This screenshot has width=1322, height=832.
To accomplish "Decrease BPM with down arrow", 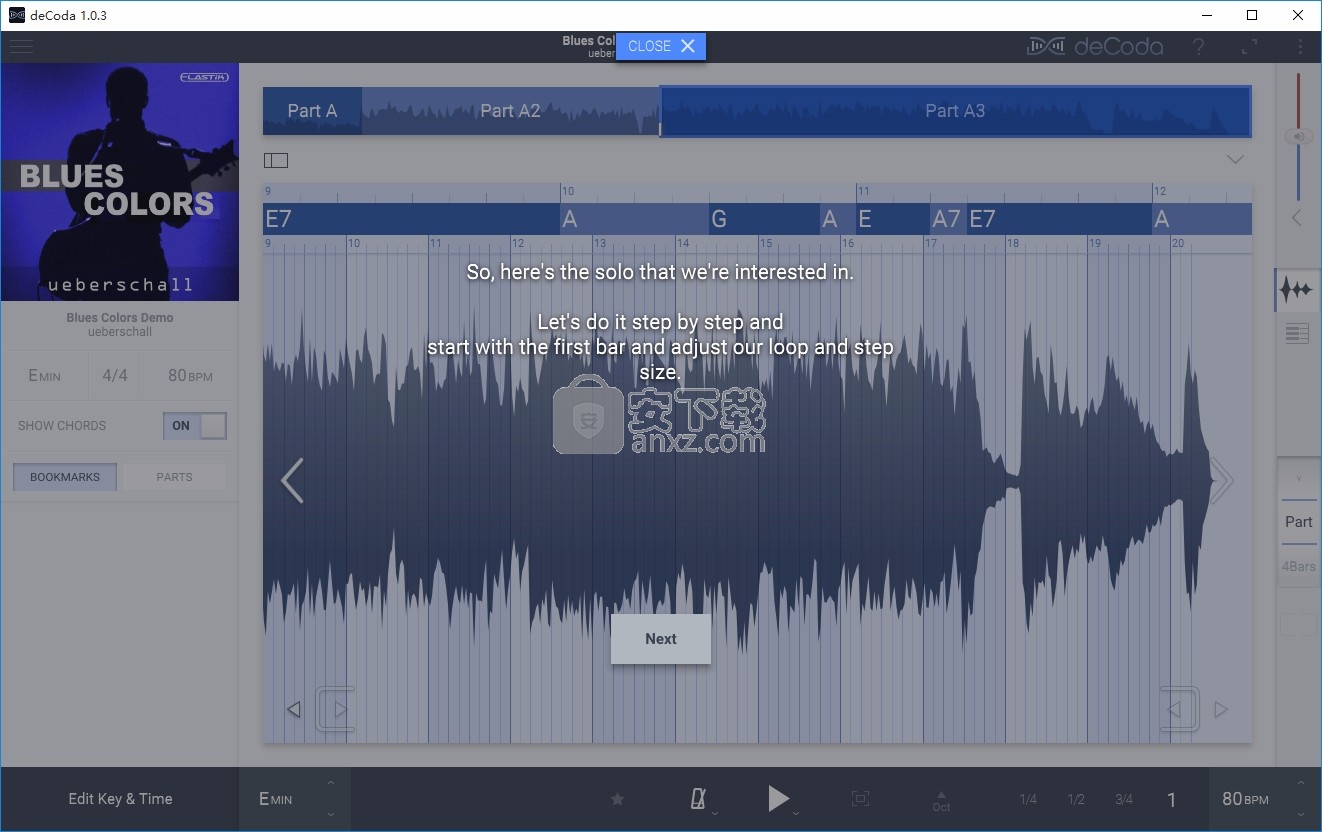I will coord(1300,815).
